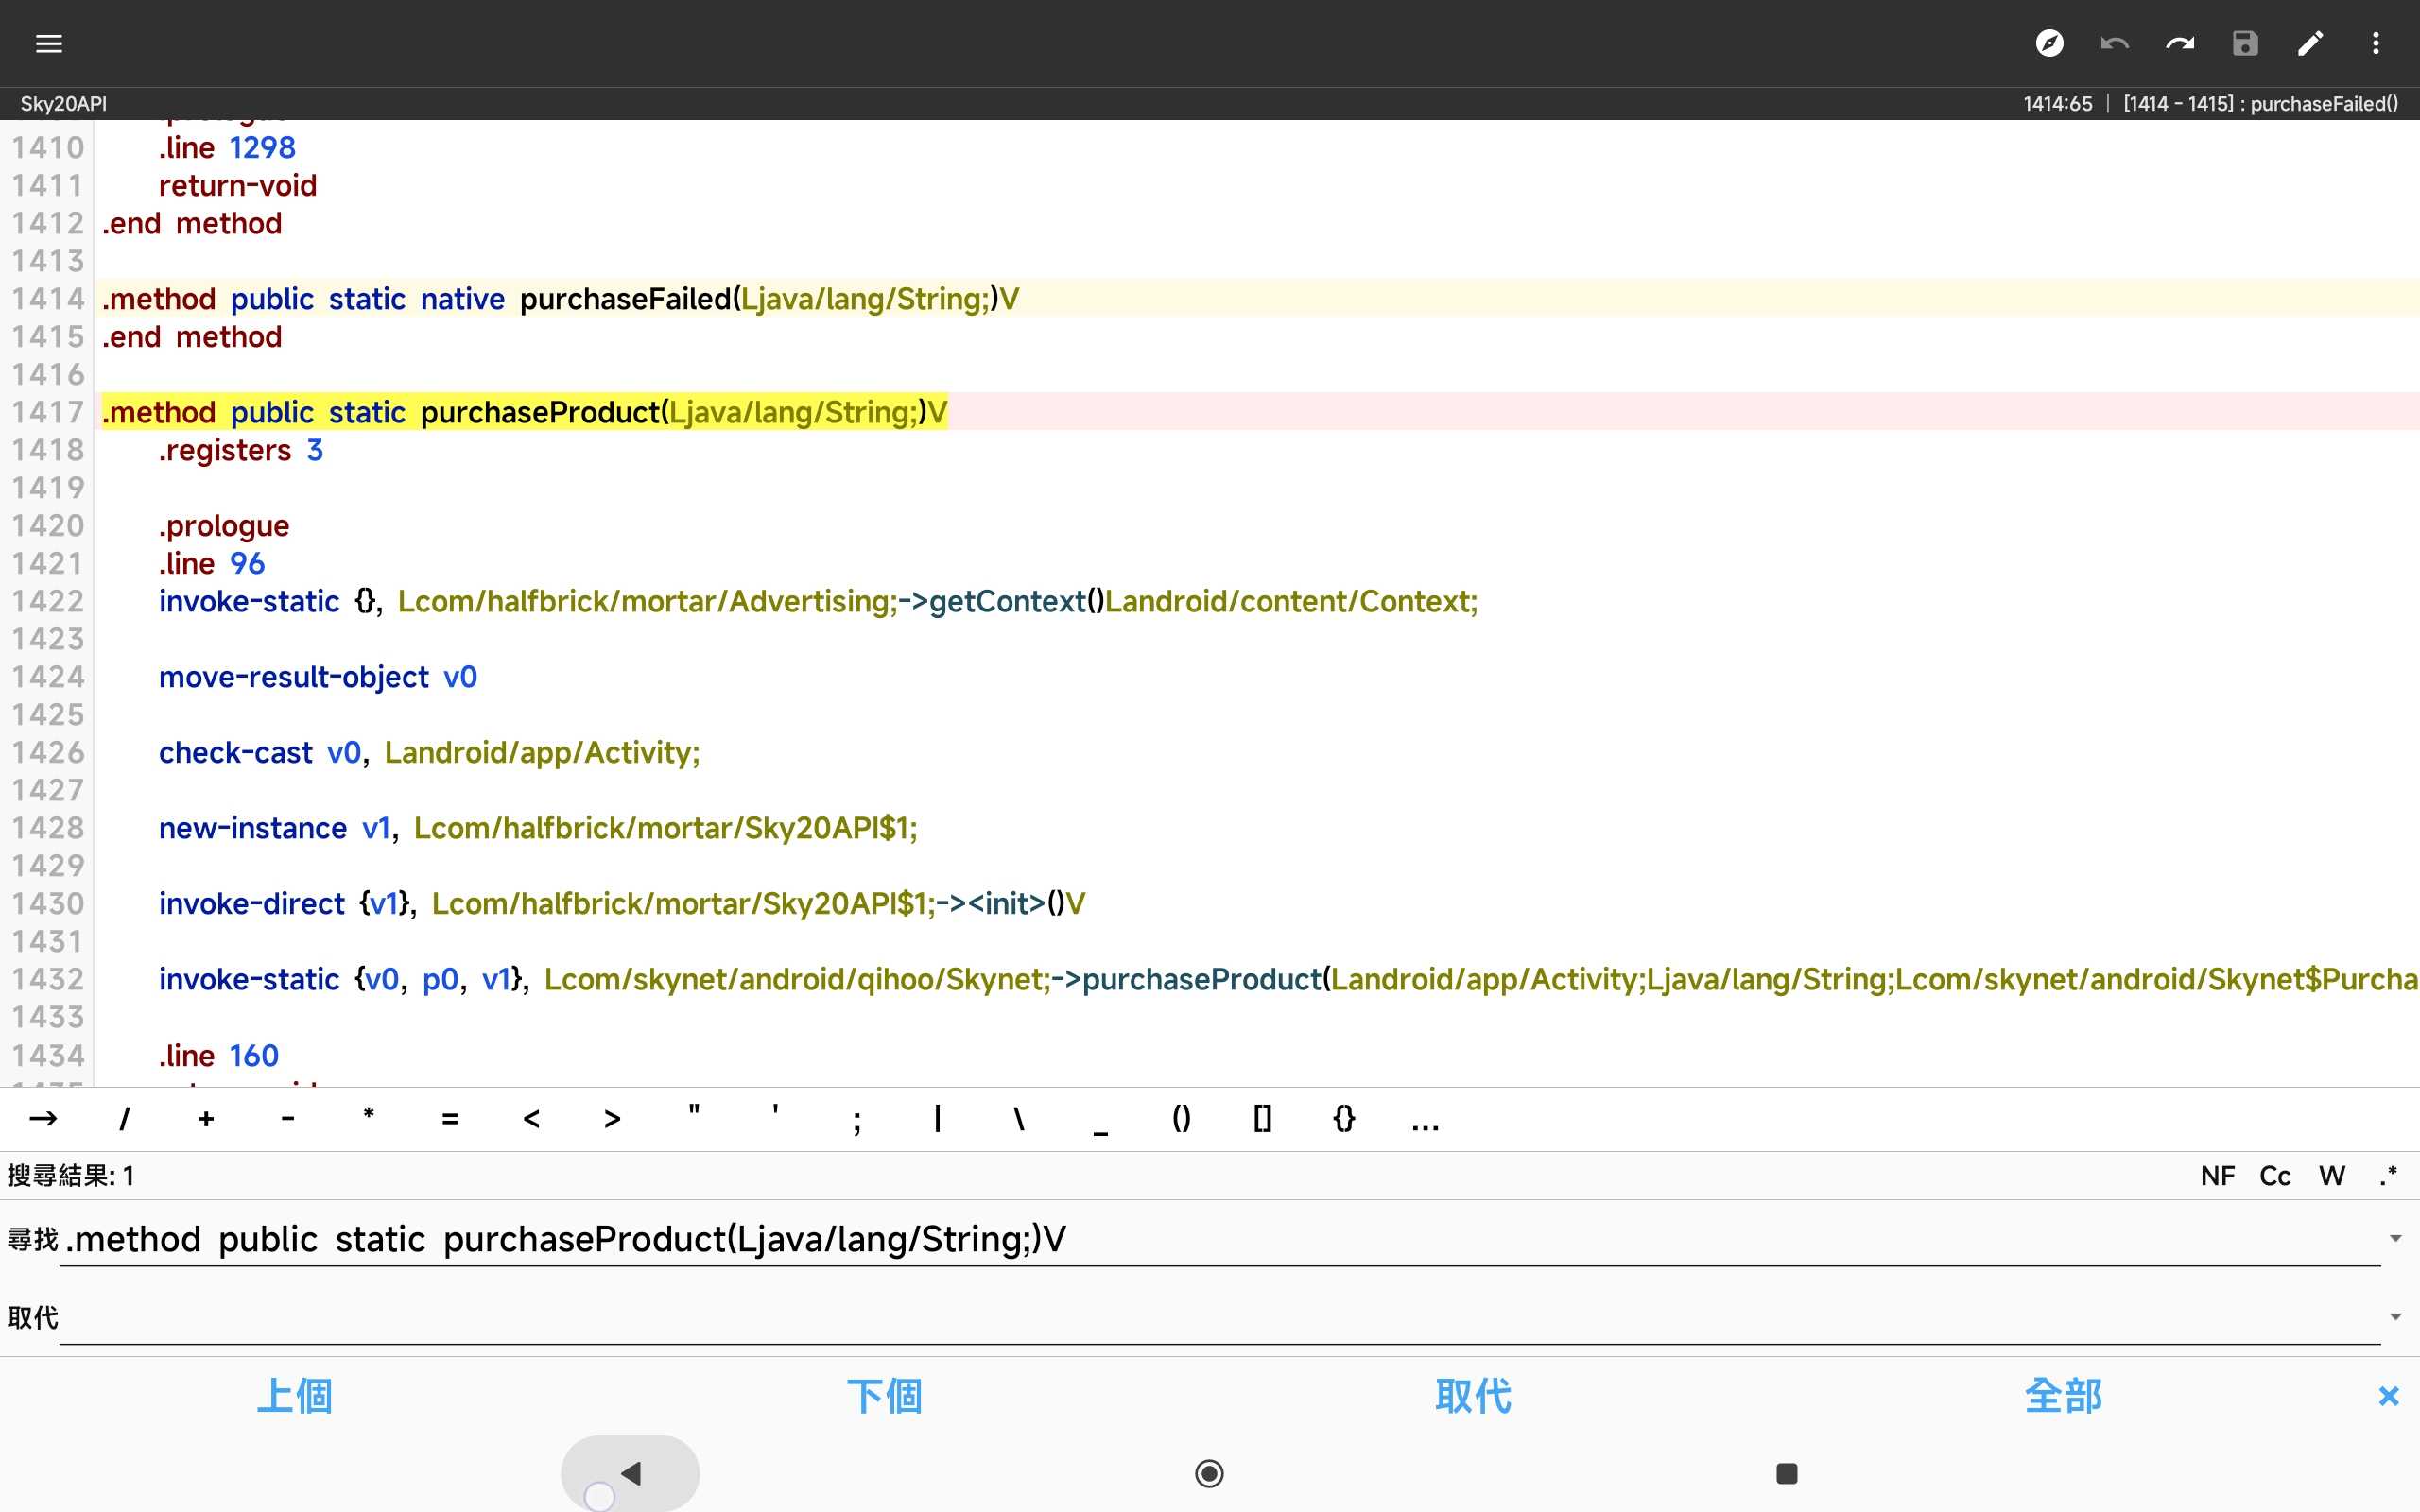Expand the find history dropdown arrow
Viewport: 2420px width, 1512px height.
point(2395,1239)
